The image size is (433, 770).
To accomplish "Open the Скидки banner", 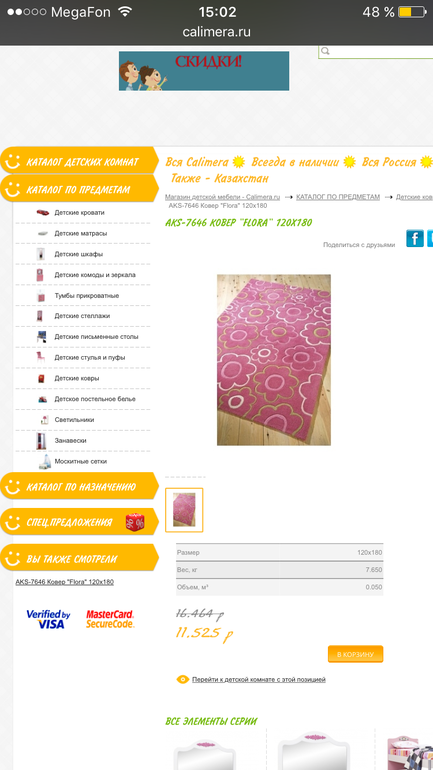I will click(204, 71).
